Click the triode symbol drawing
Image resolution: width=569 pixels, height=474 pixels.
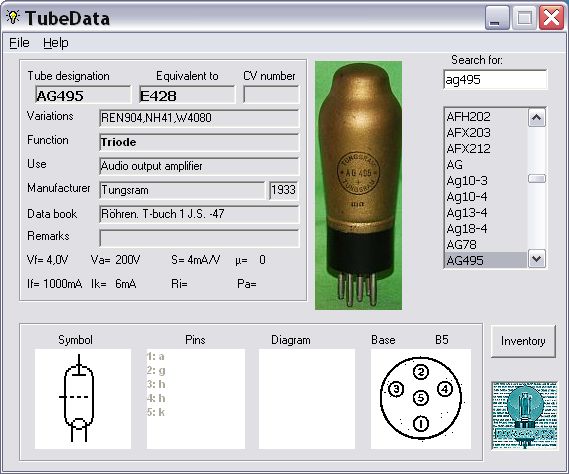[78, 398]
